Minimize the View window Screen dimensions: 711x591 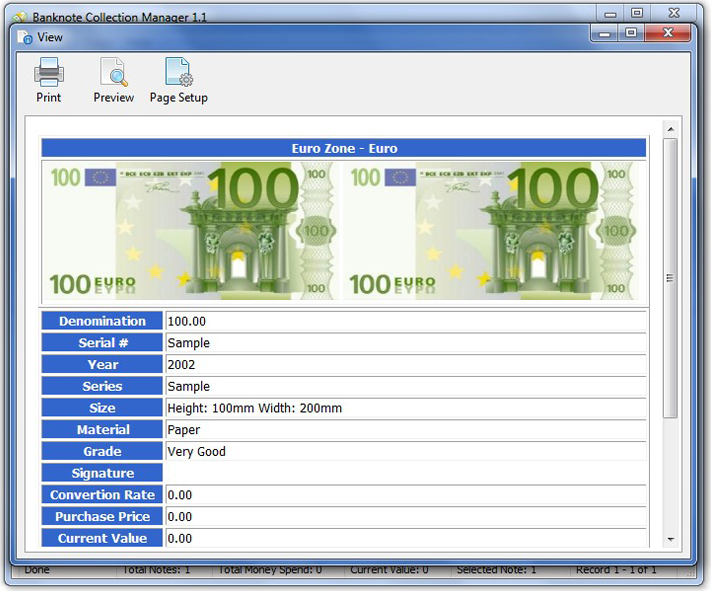tap(603, 33)
